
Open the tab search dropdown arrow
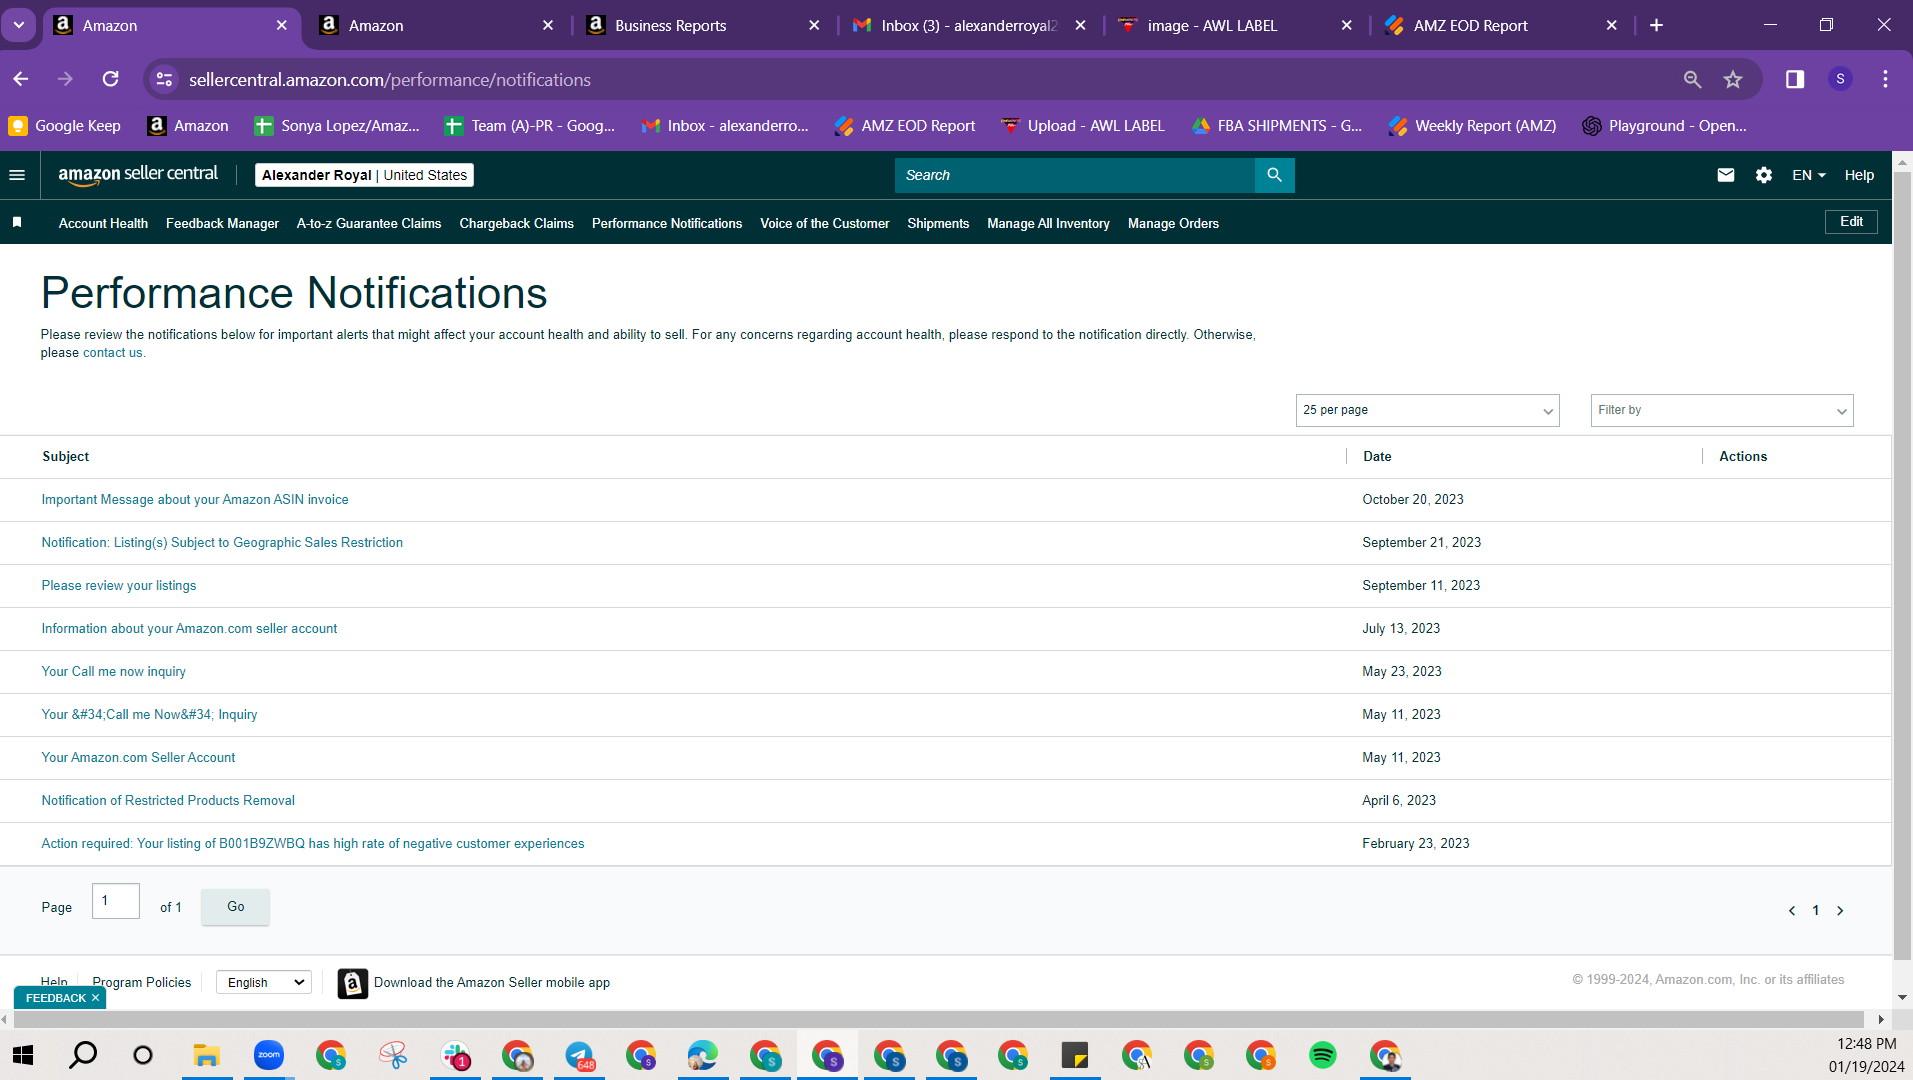coord(19,25)
